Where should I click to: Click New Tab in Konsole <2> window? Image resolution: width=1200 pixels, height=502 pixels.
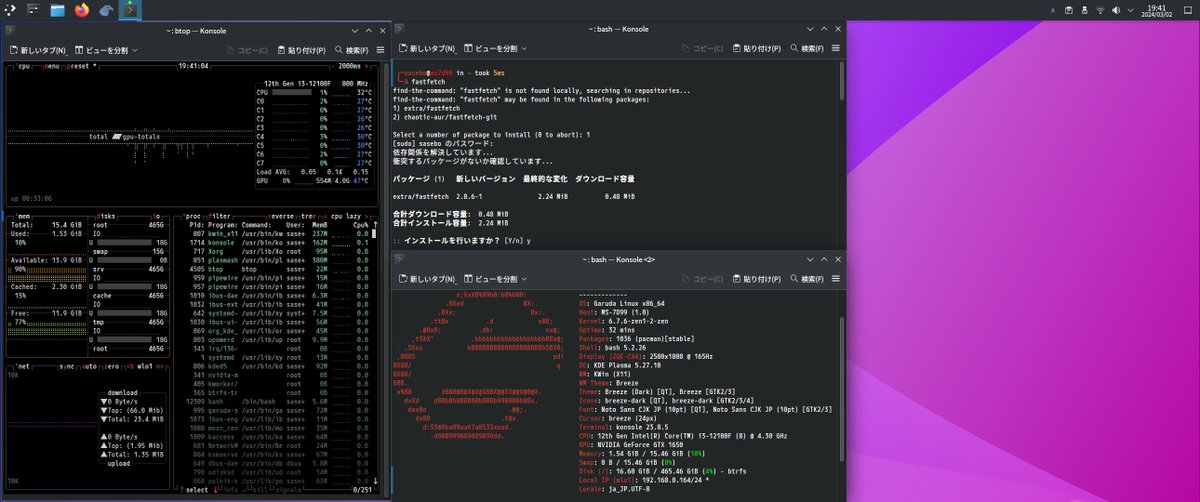(428, 277)
